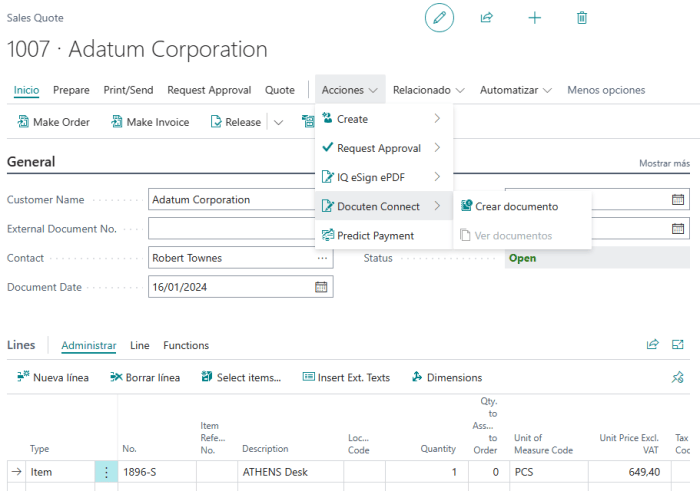This screenshot has height=491, width=700.
Task: Click Ver documentos option
Action: (x=522, y=235)
